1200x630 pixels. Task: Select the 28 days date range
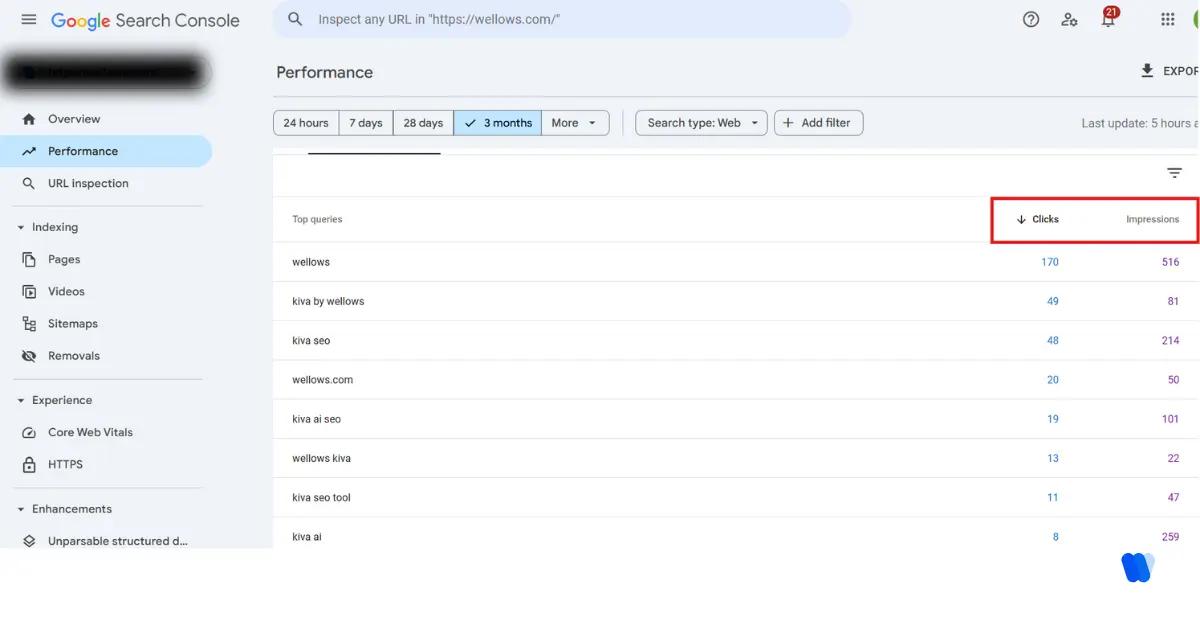point(422,122)
